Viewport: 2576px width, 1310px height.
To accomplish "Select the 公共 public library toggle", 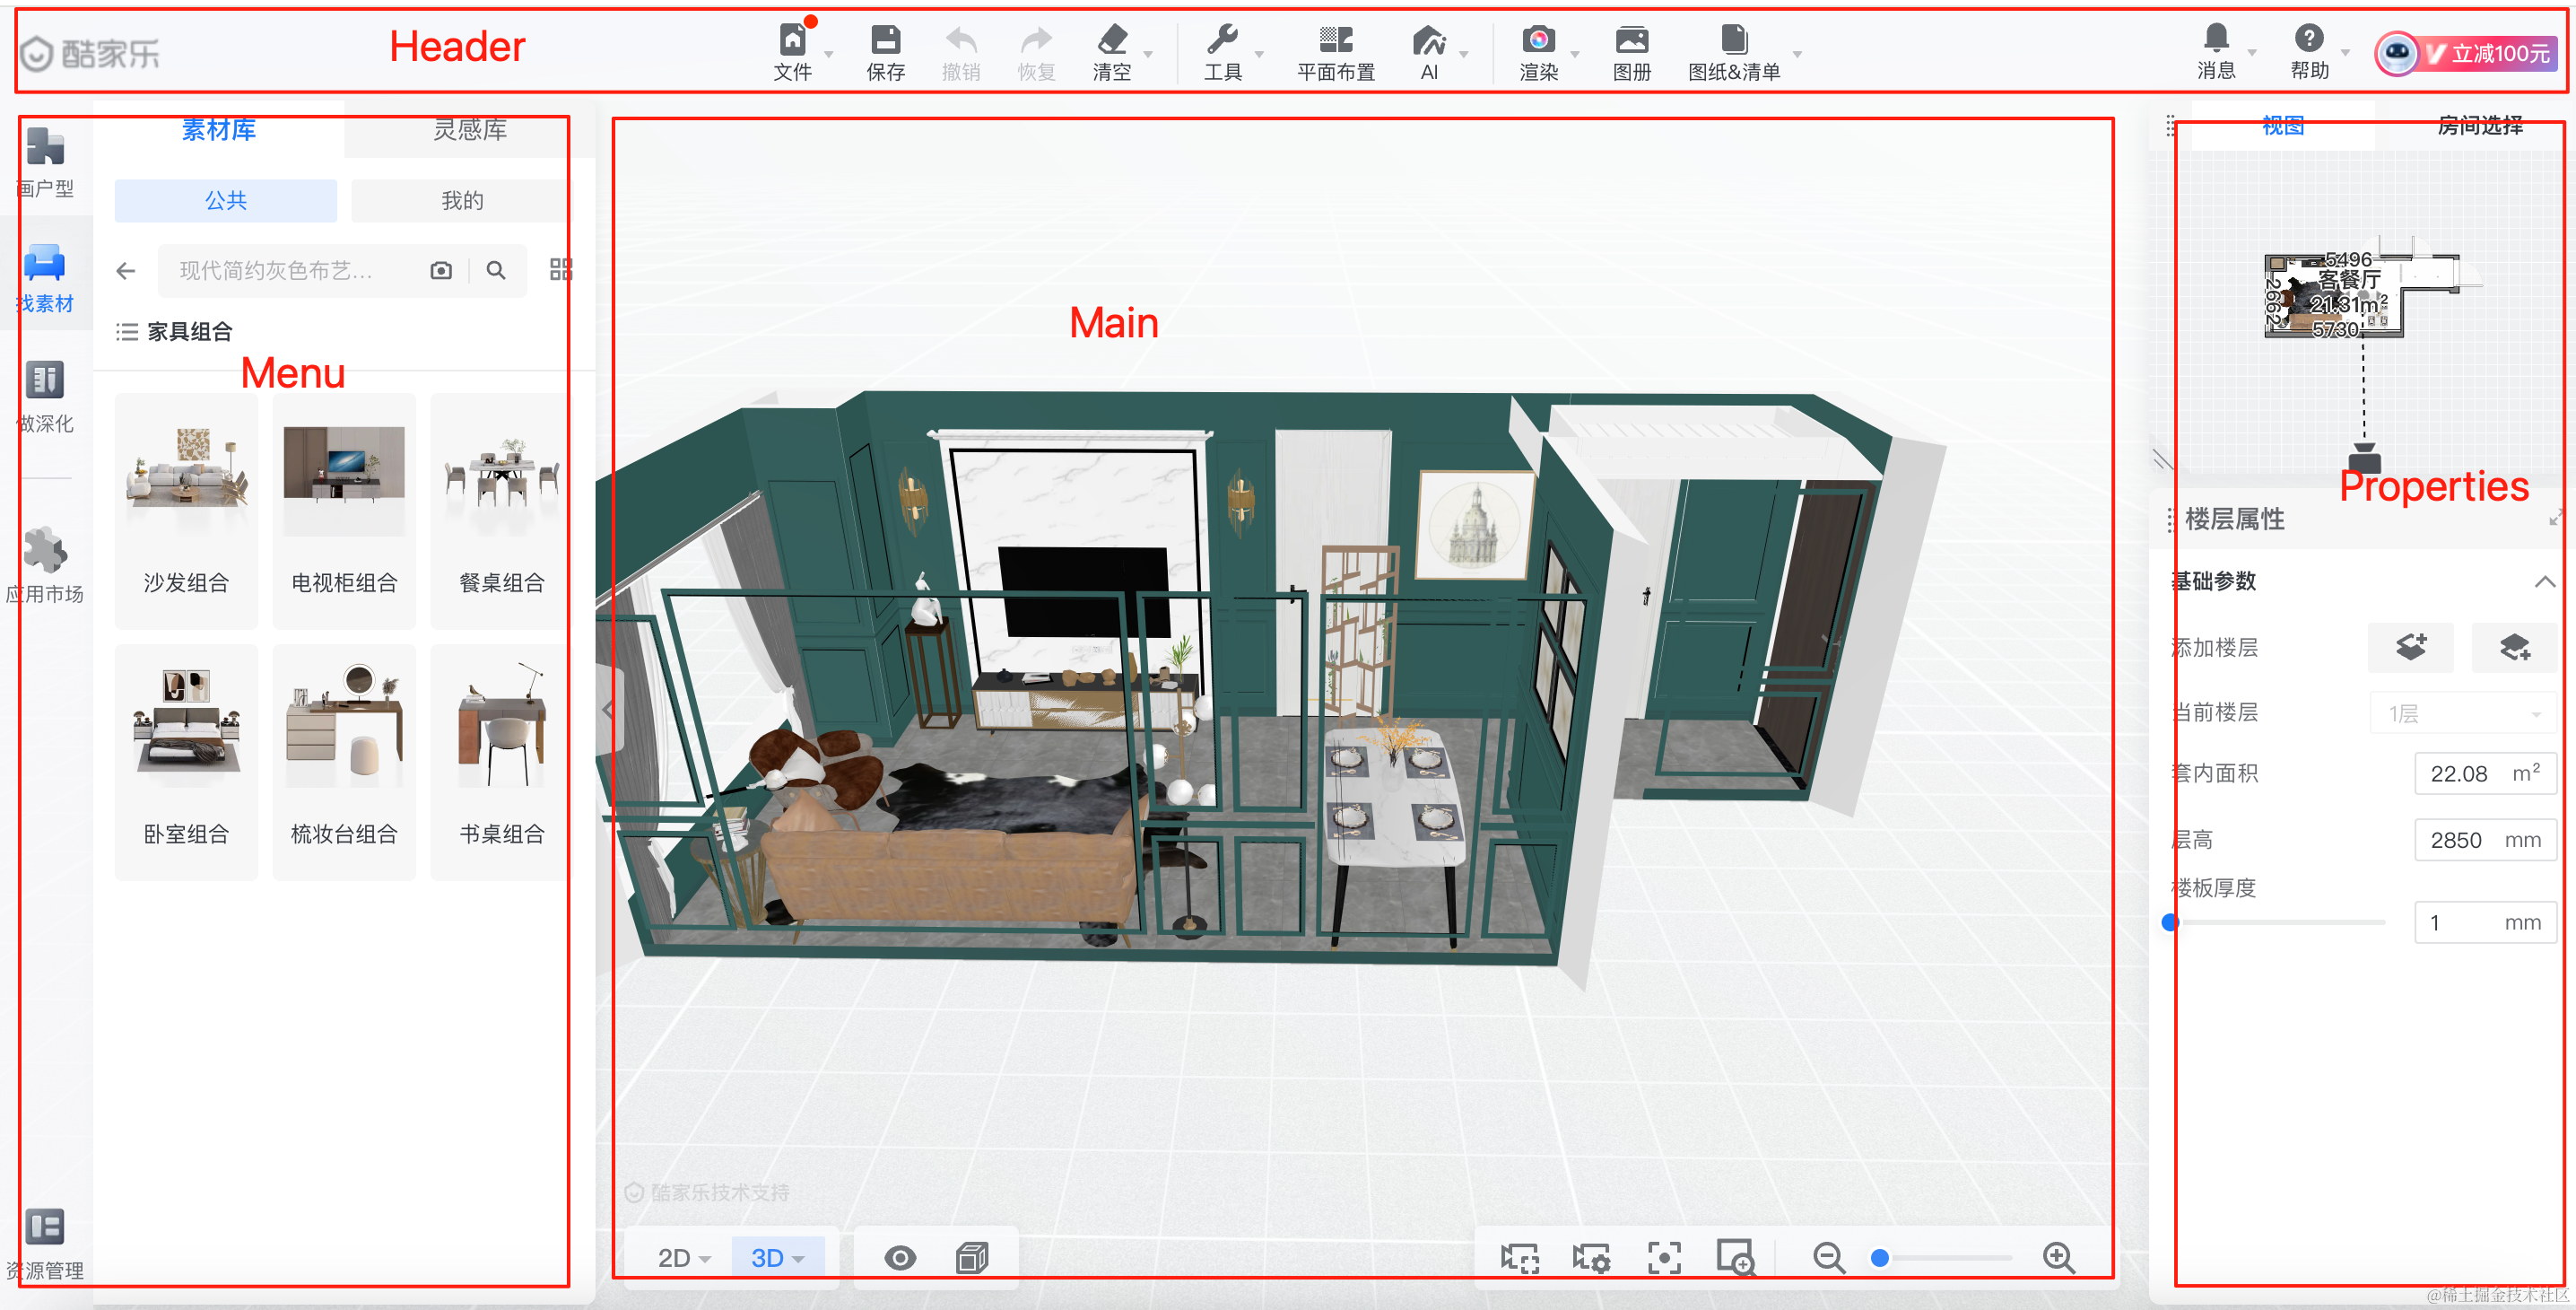I will coord(226,200).
